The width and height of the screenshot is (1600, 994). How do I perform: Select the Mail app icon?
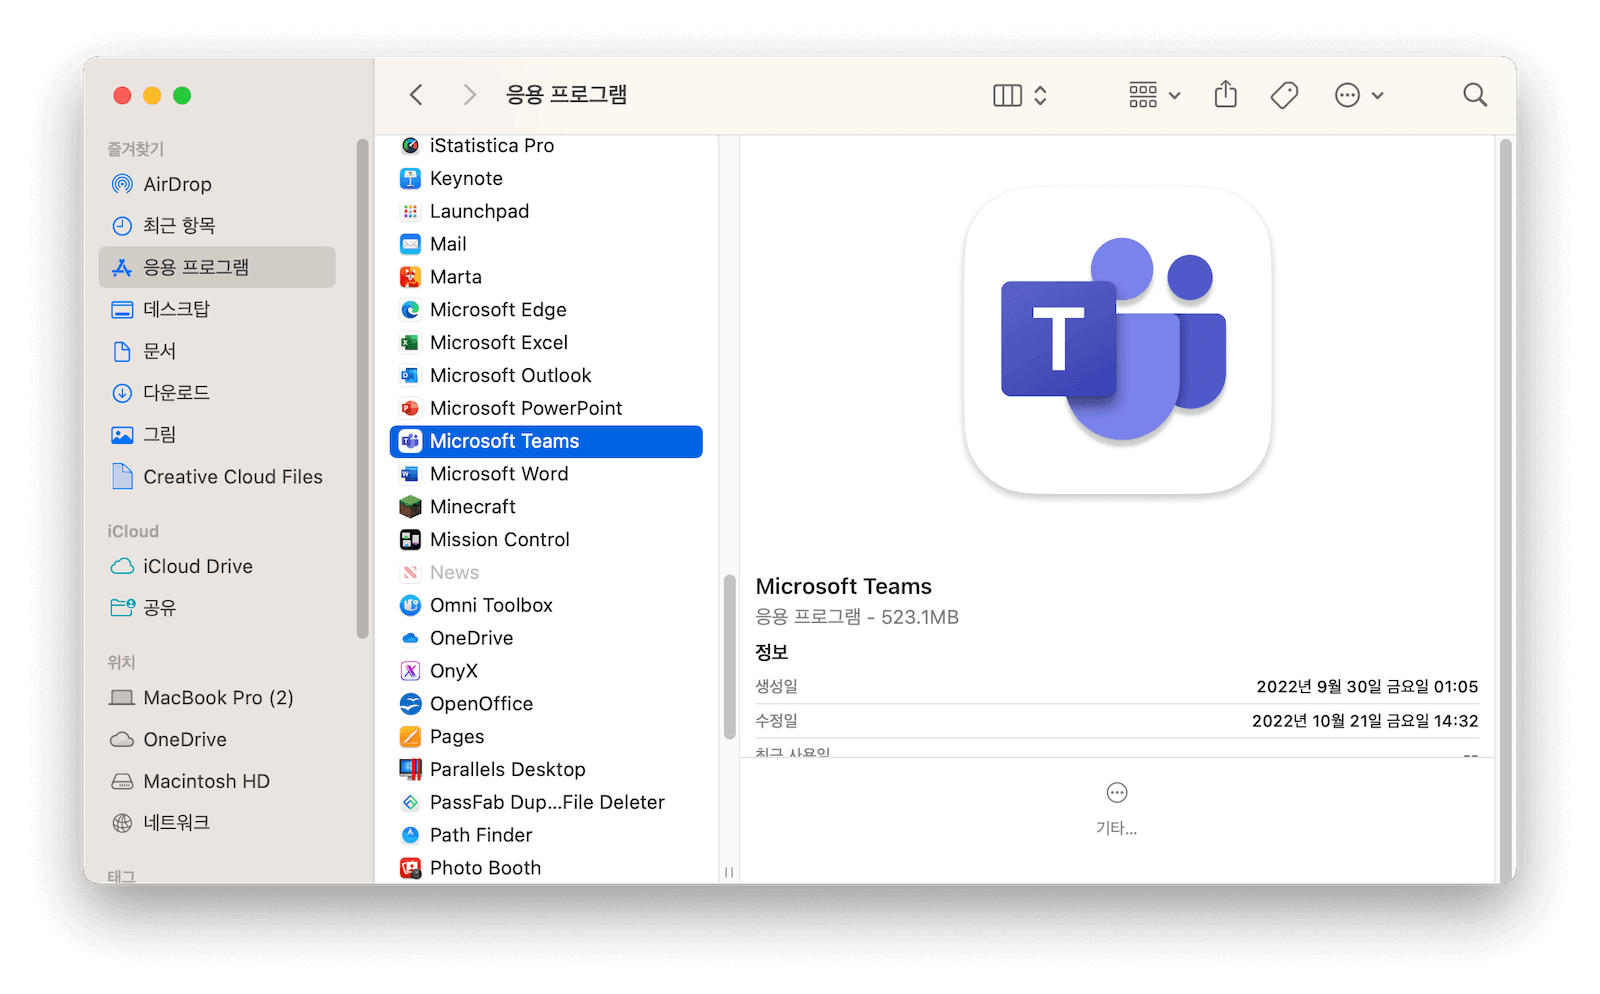(410, 244)
